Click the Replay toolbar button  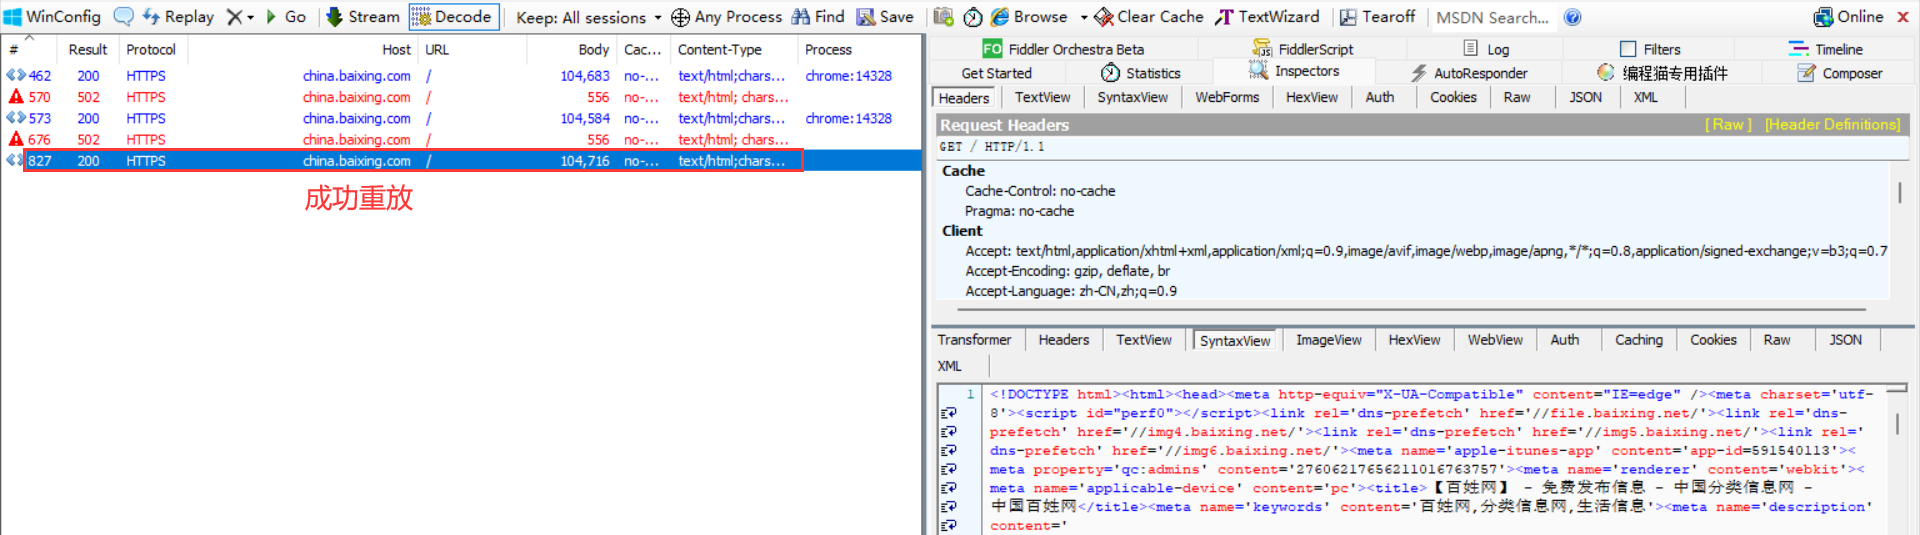pyautogui.click(x=178, y=17)
